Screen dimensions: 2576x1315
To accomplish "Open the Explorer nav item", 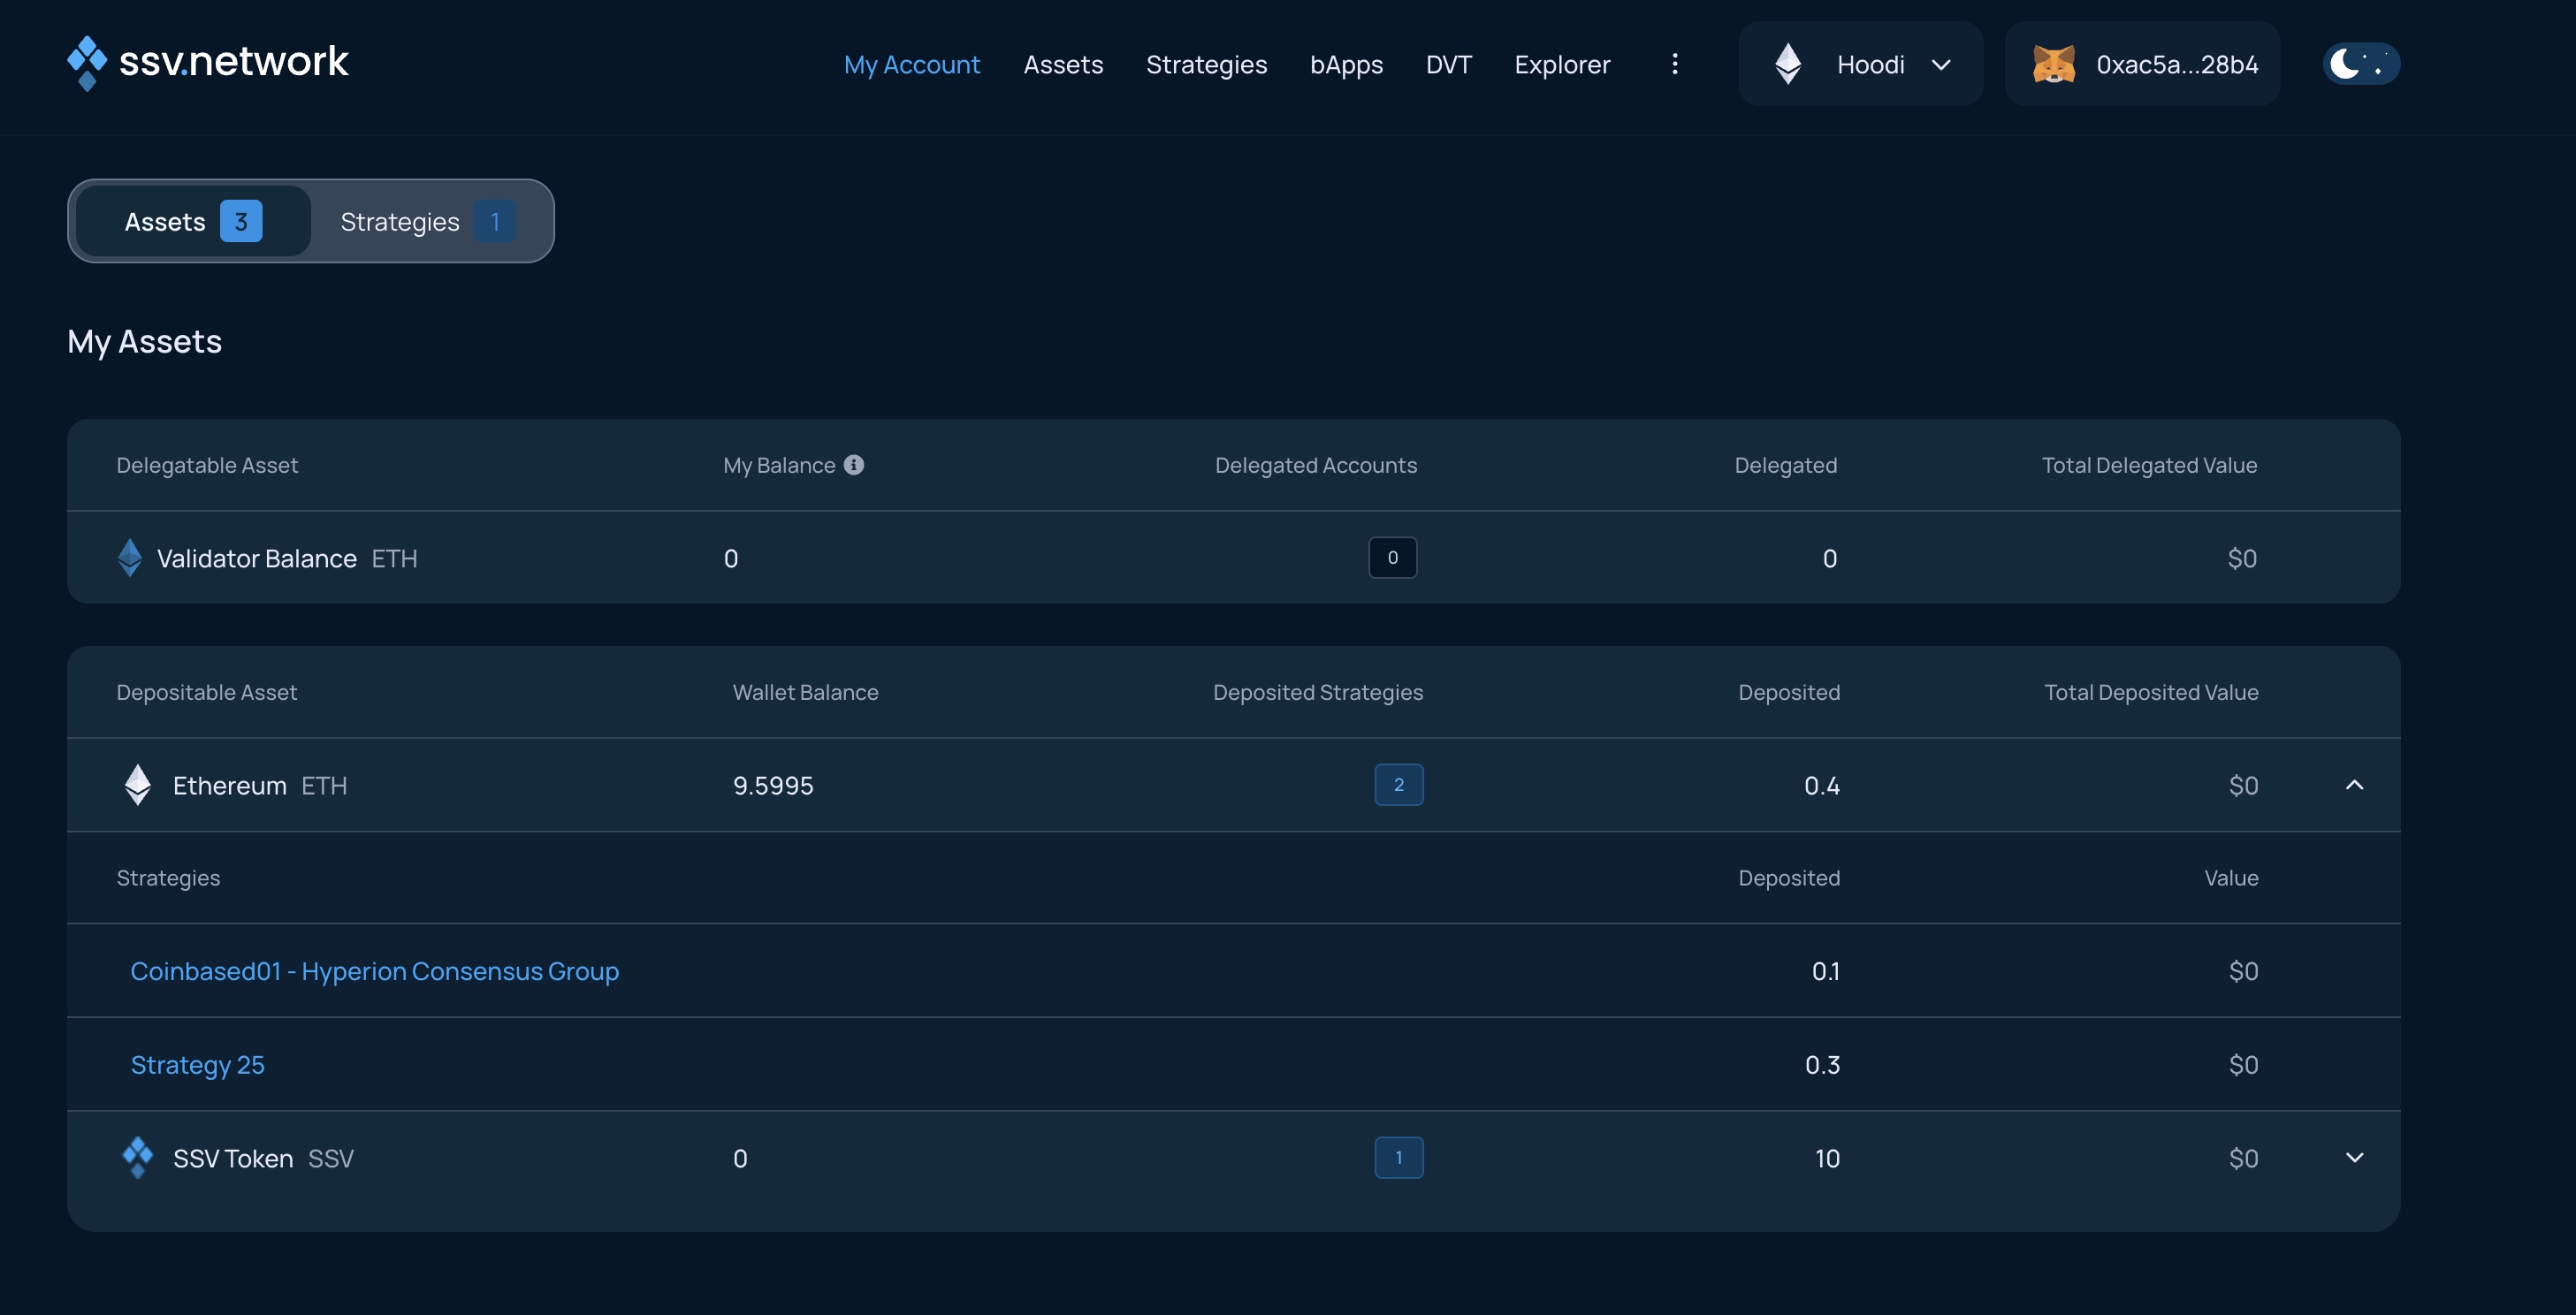I will click(1562, 64).
